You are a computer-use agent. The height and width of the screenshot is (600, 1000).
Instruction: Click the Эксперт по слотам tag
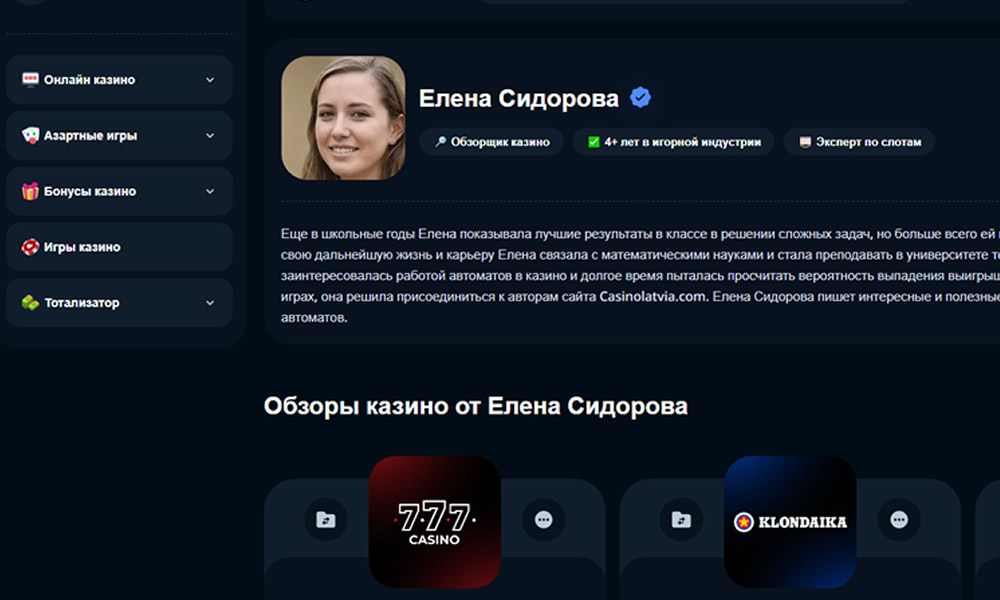click(x=859, y=142)
